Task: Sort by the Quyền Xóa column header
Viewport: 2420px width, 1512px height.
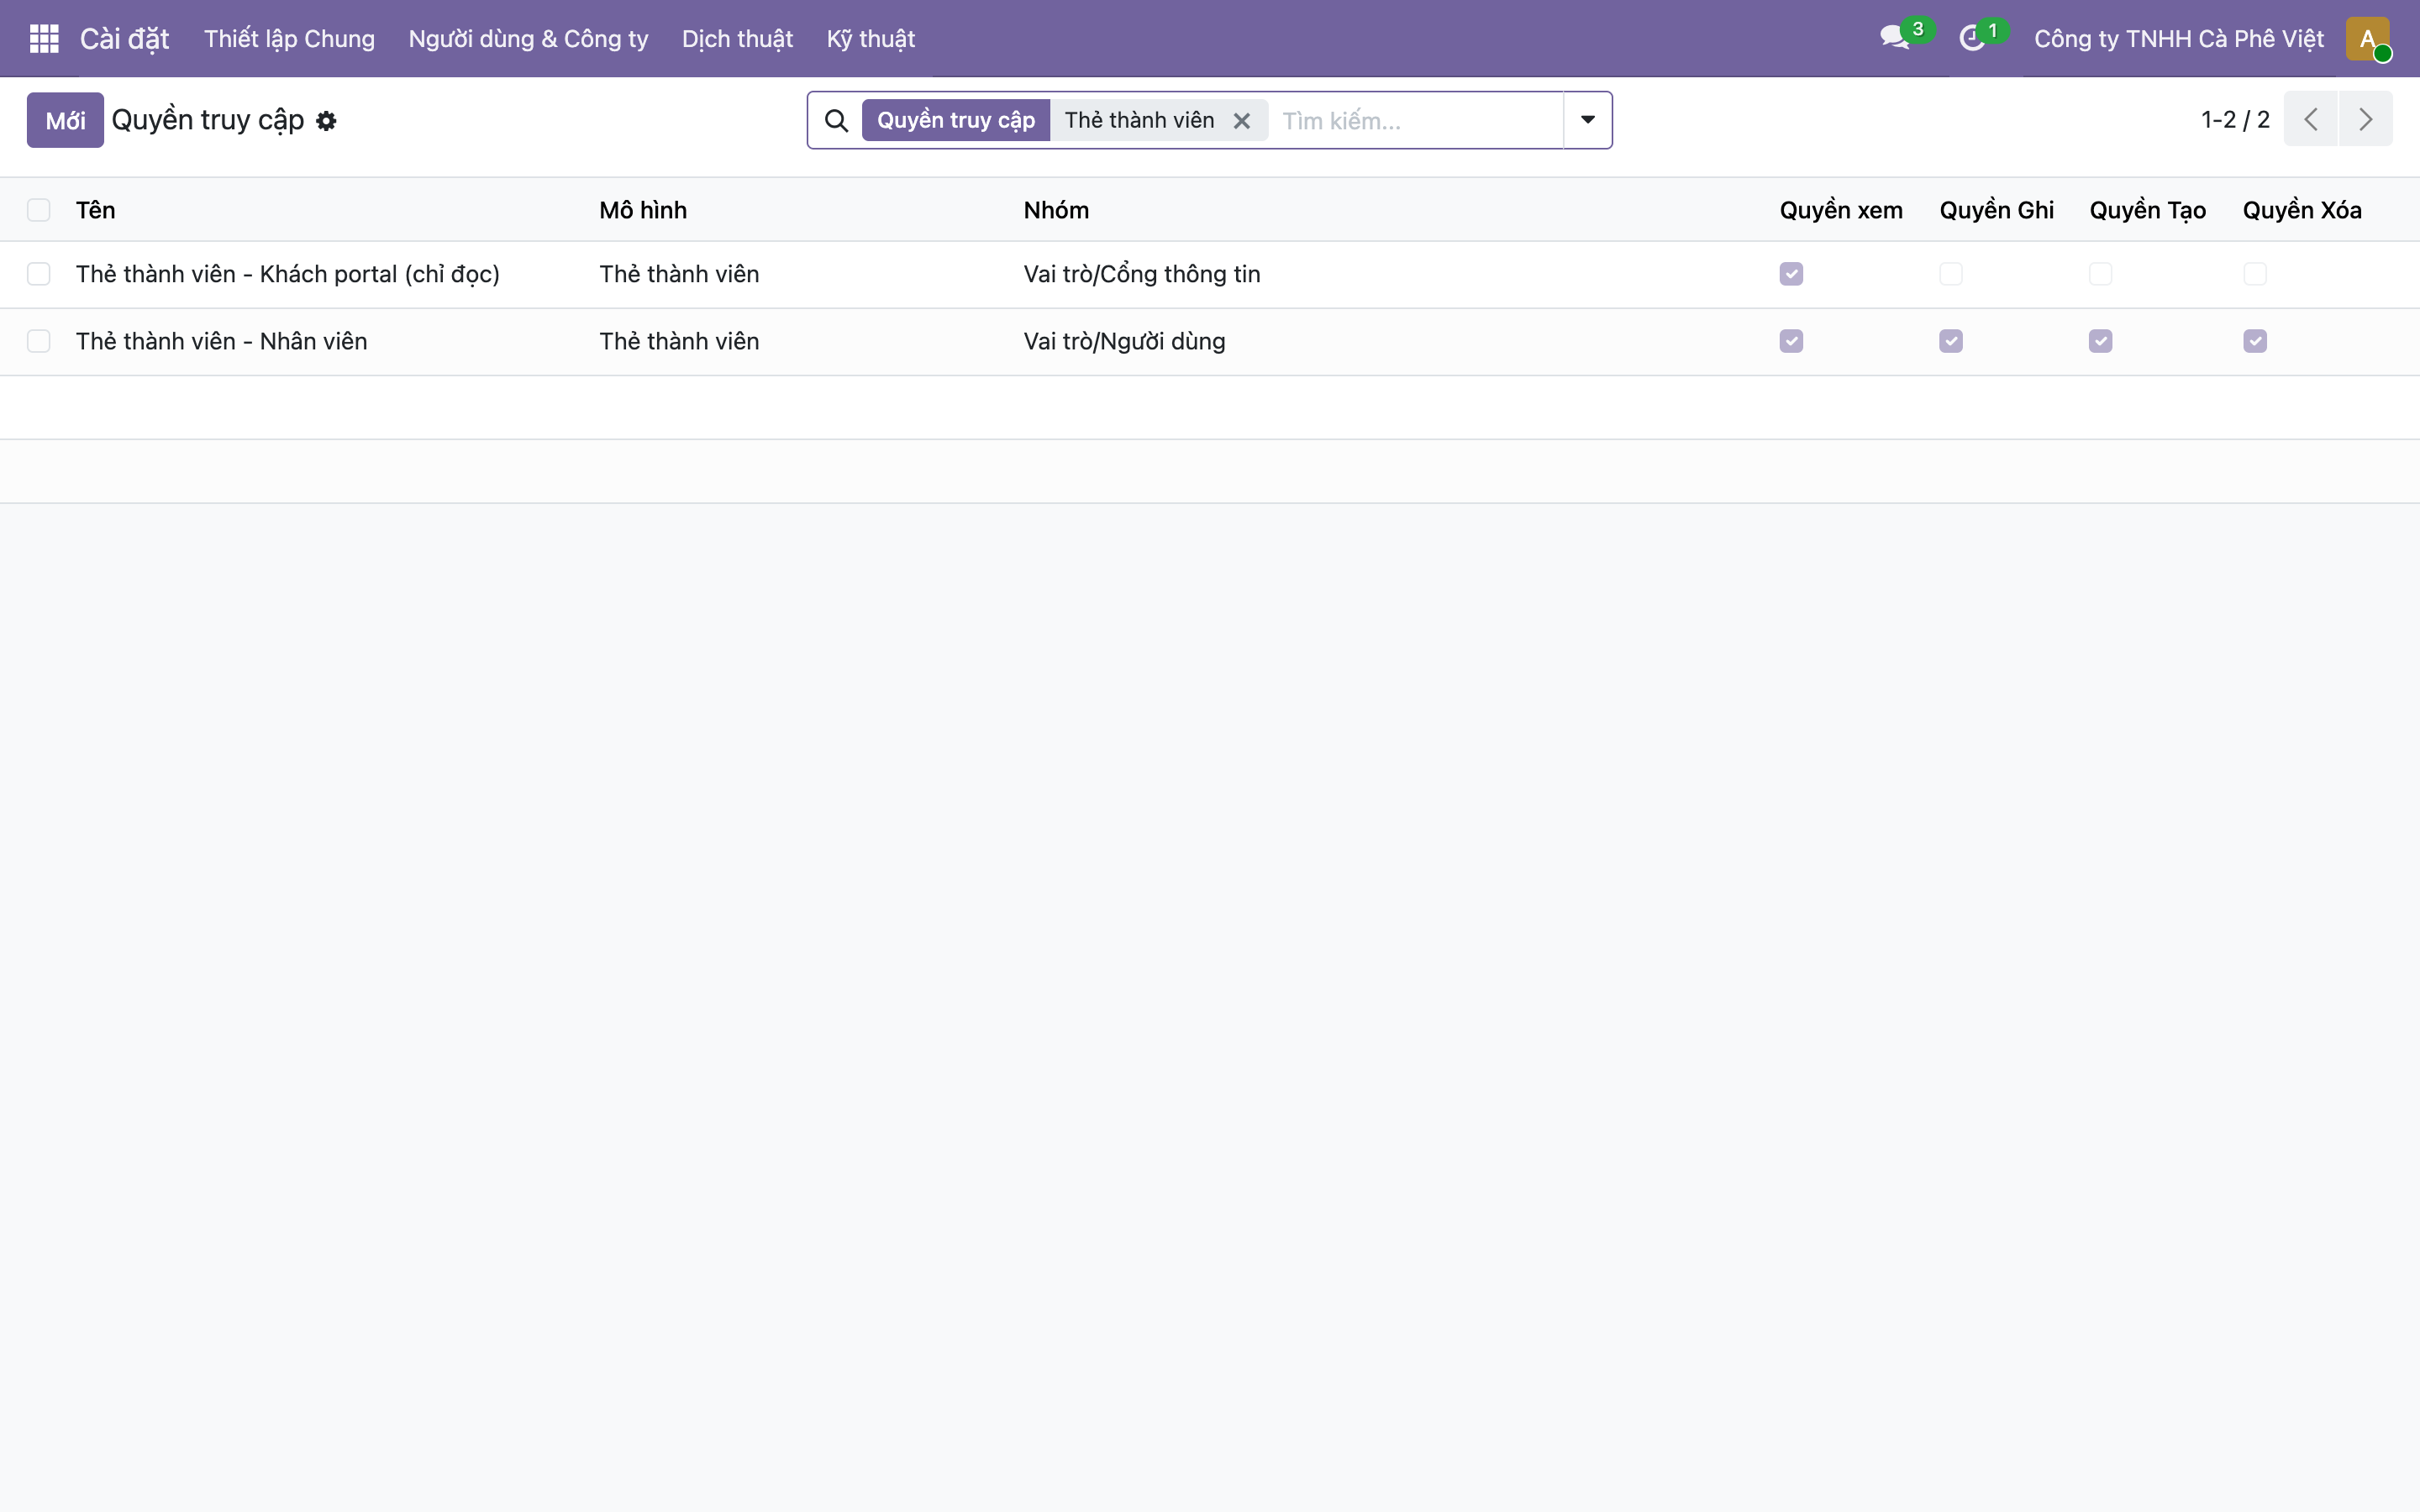Action: [x=2302, y=210]
